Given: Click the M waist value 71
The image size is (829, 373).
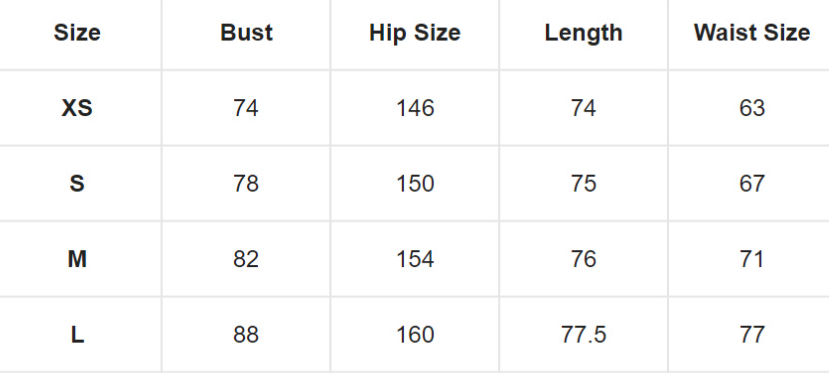Looking at the screenshot, I should [752, 259].
